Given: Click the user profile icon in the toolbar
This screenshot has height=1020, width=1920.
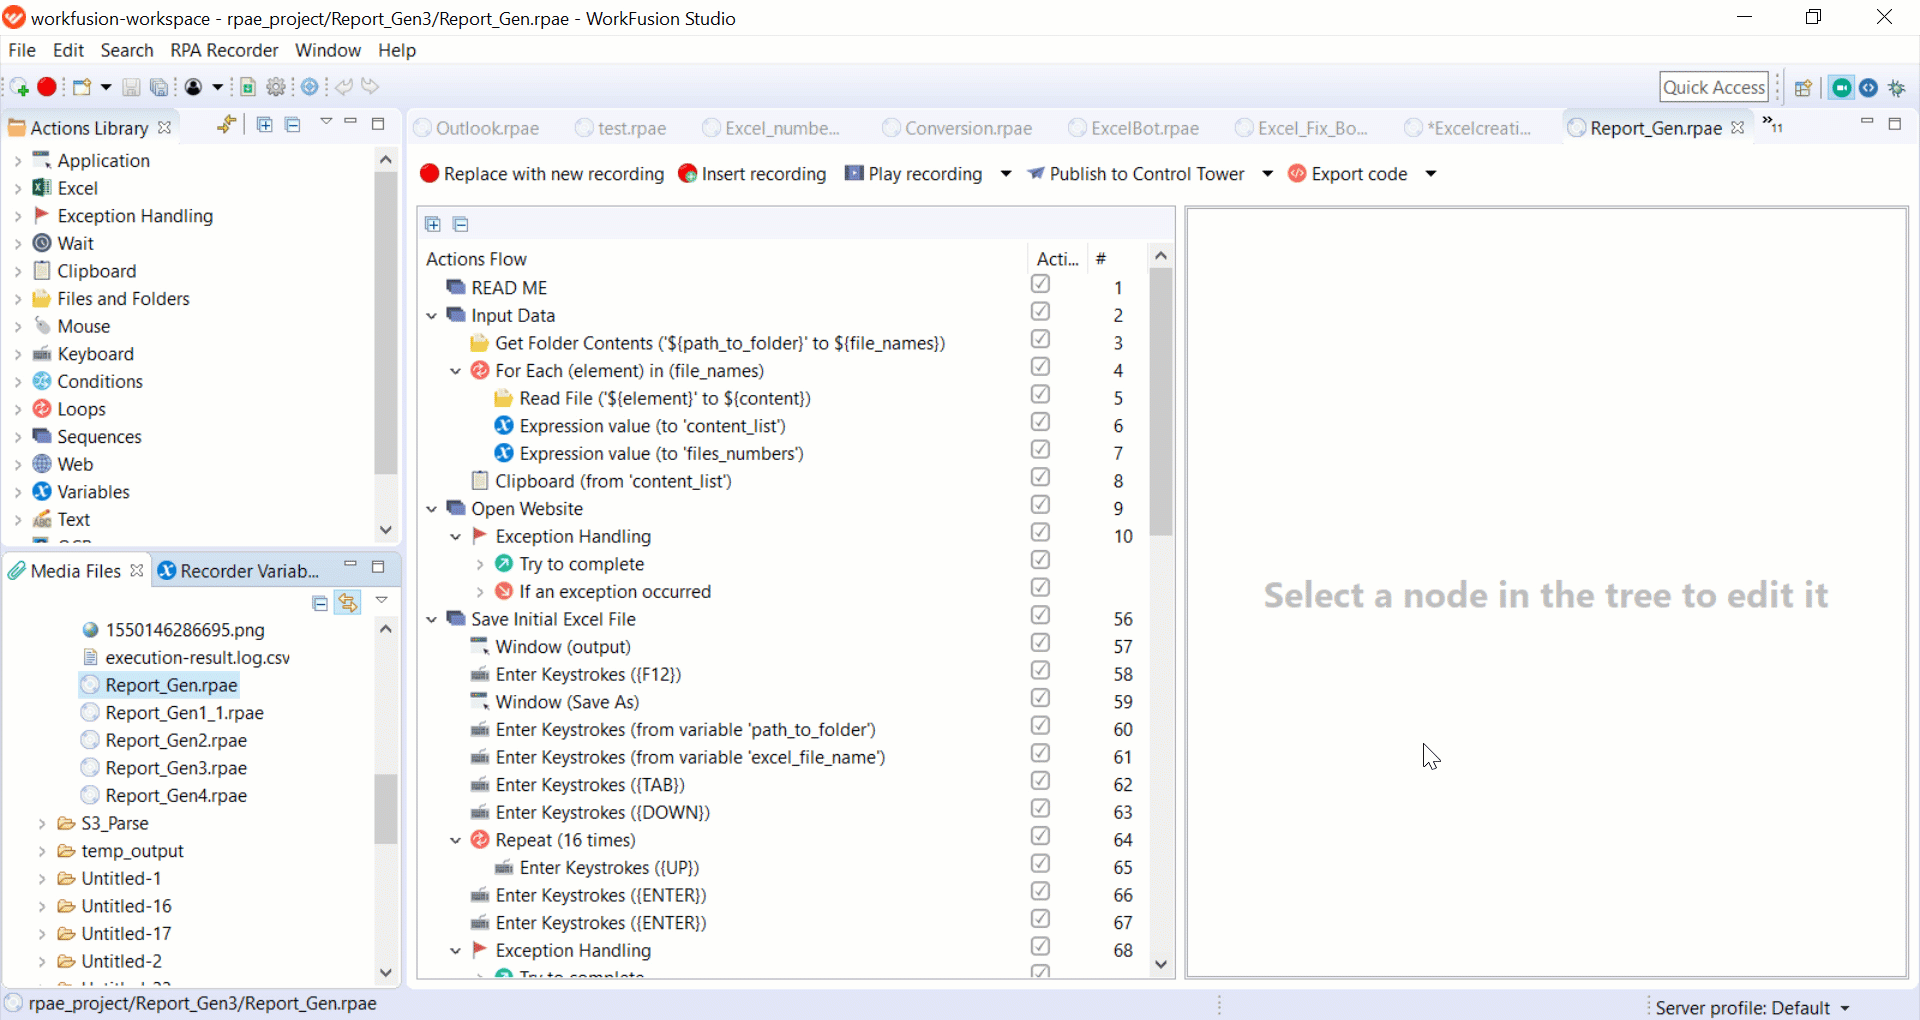Looking at the screenshot, I should pyautogui.click(x=194, y=87).
